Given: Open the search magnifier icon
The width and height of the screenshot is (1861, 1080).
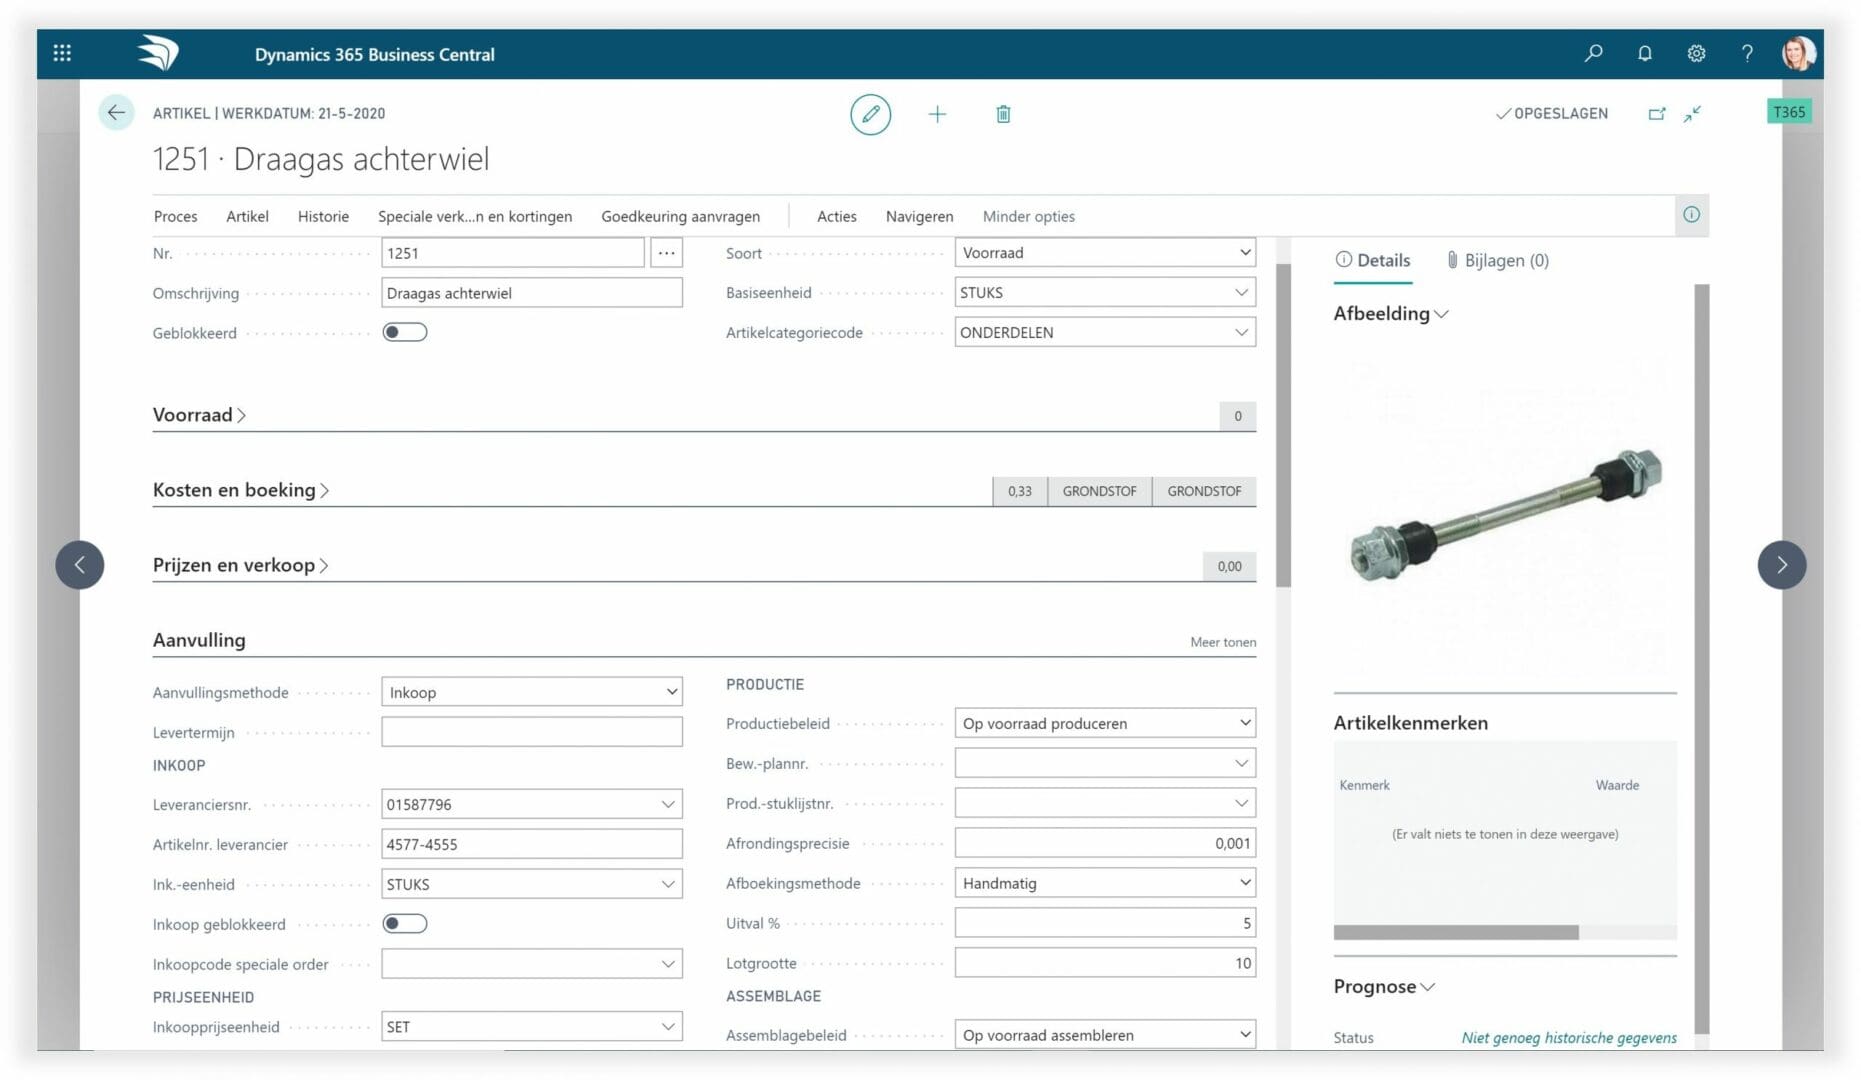Looking at the screenshot, I should 1593,53.
